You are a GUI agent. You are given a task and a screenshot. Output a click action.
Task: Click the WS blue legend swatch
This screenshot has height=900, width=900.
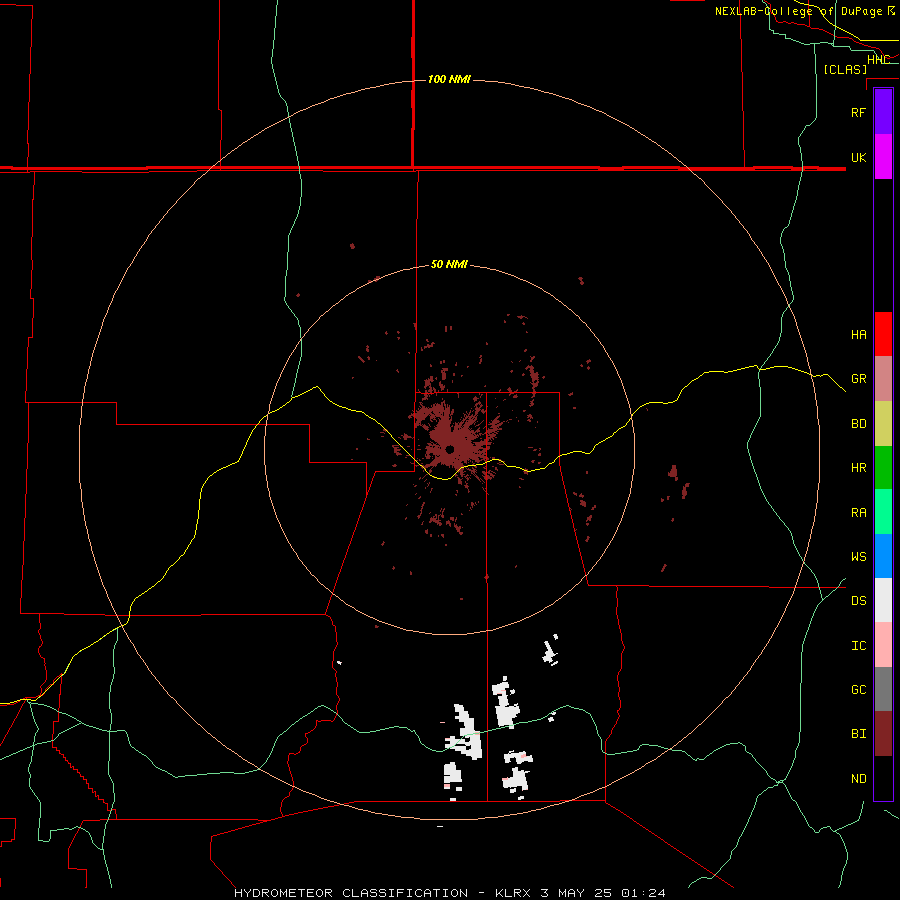click(x=883, y=556)
